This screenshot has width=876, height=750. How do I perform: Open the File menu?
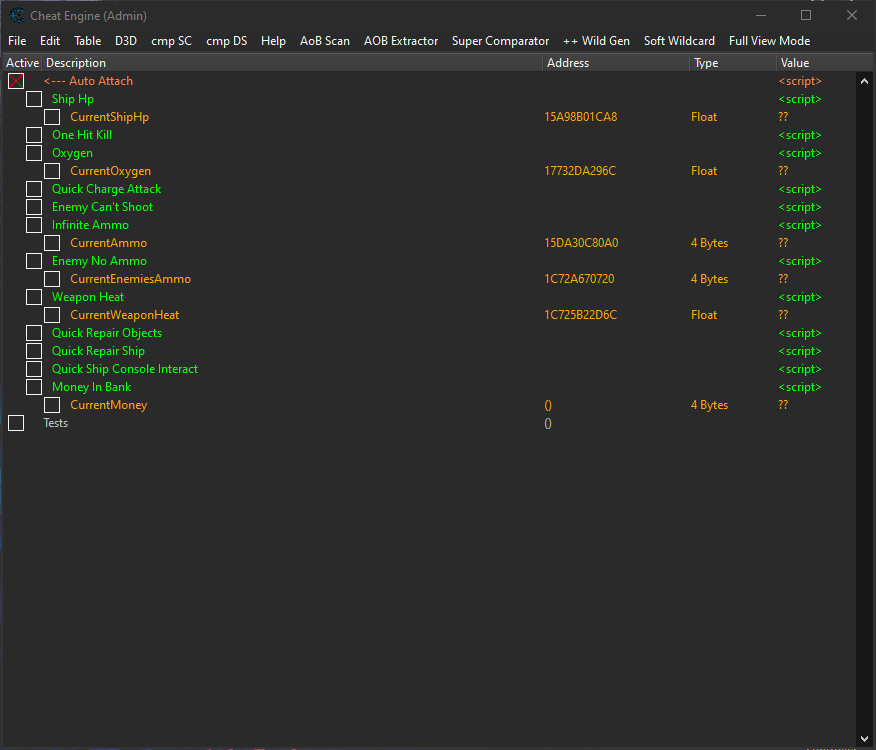click(x=17, y=41)
